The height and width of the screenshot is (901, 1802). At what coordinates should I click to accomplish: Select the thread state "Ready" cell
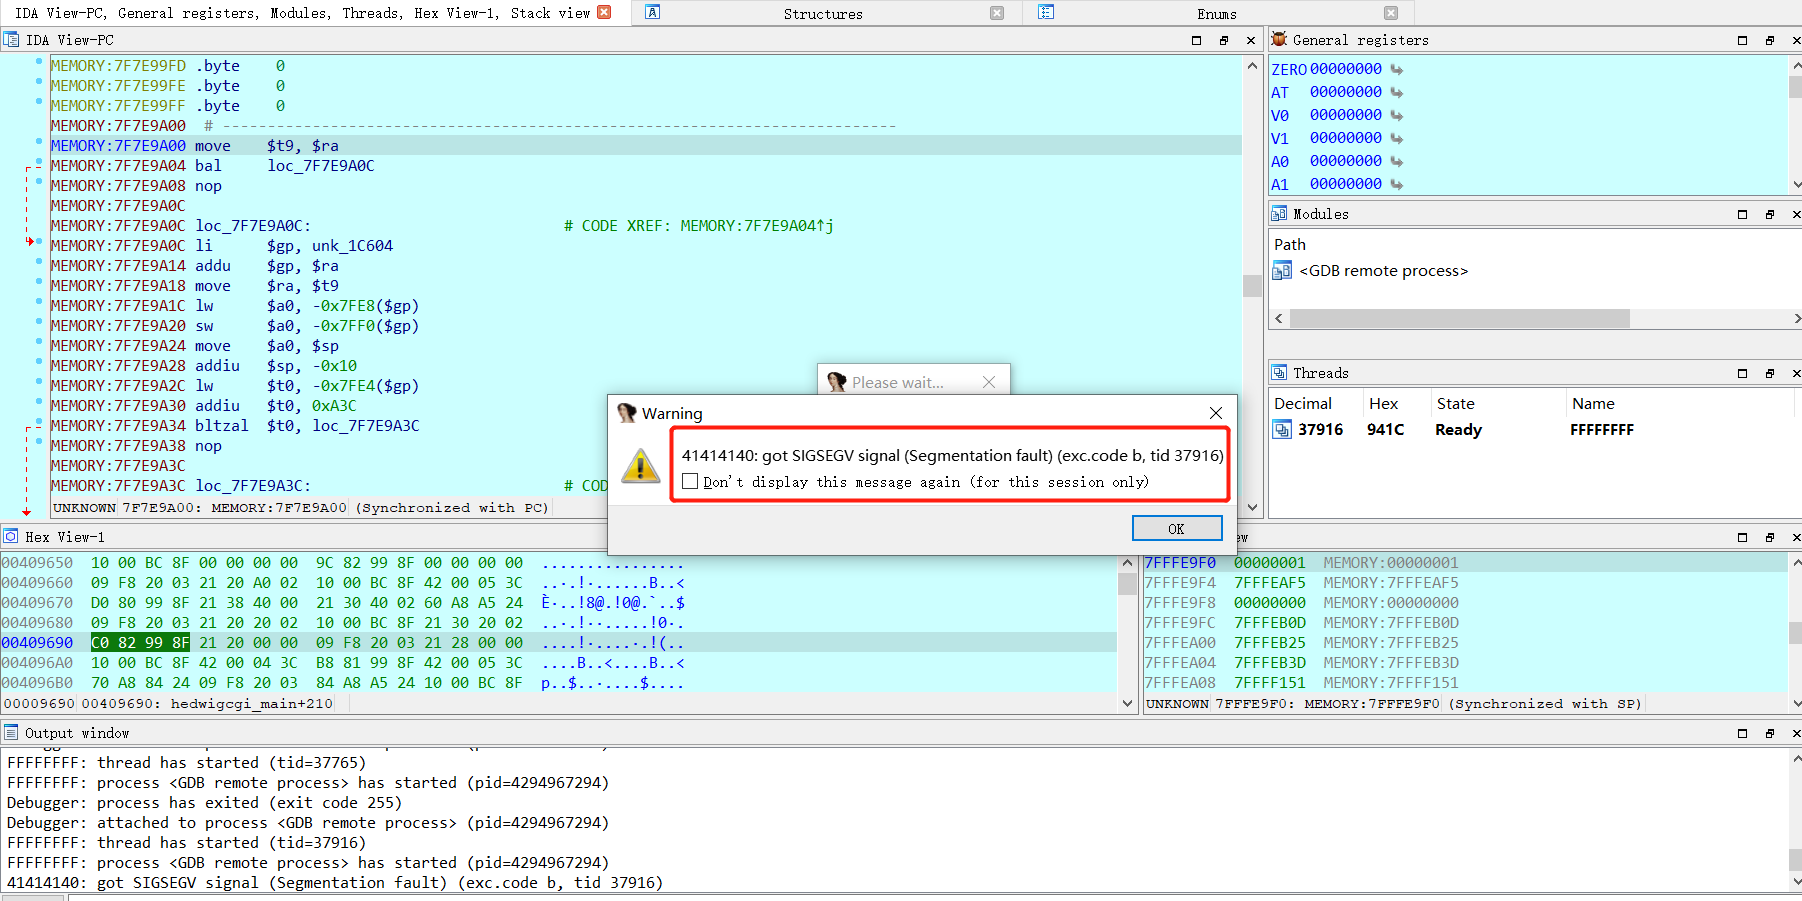coord(1459,430)
